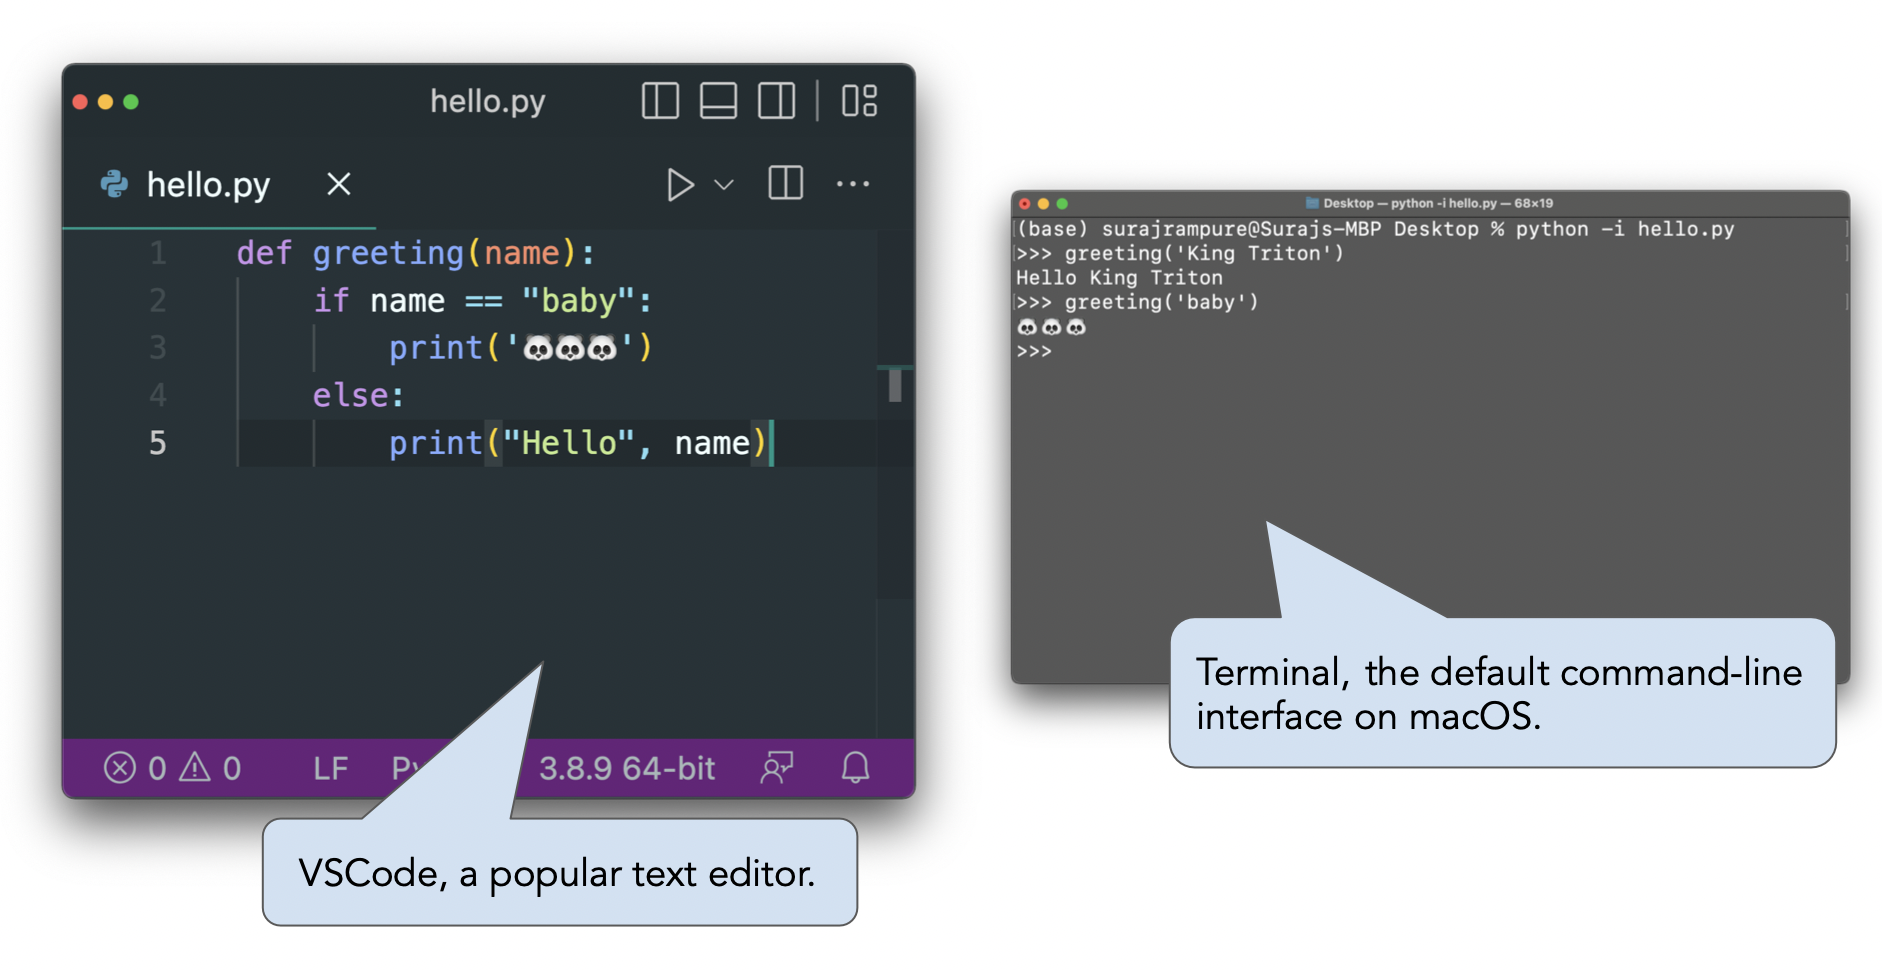Minimize the VSCode window with yellow button
Image resolution: width=1882 pixels, height=970 pixels.
tap(105, 102)
